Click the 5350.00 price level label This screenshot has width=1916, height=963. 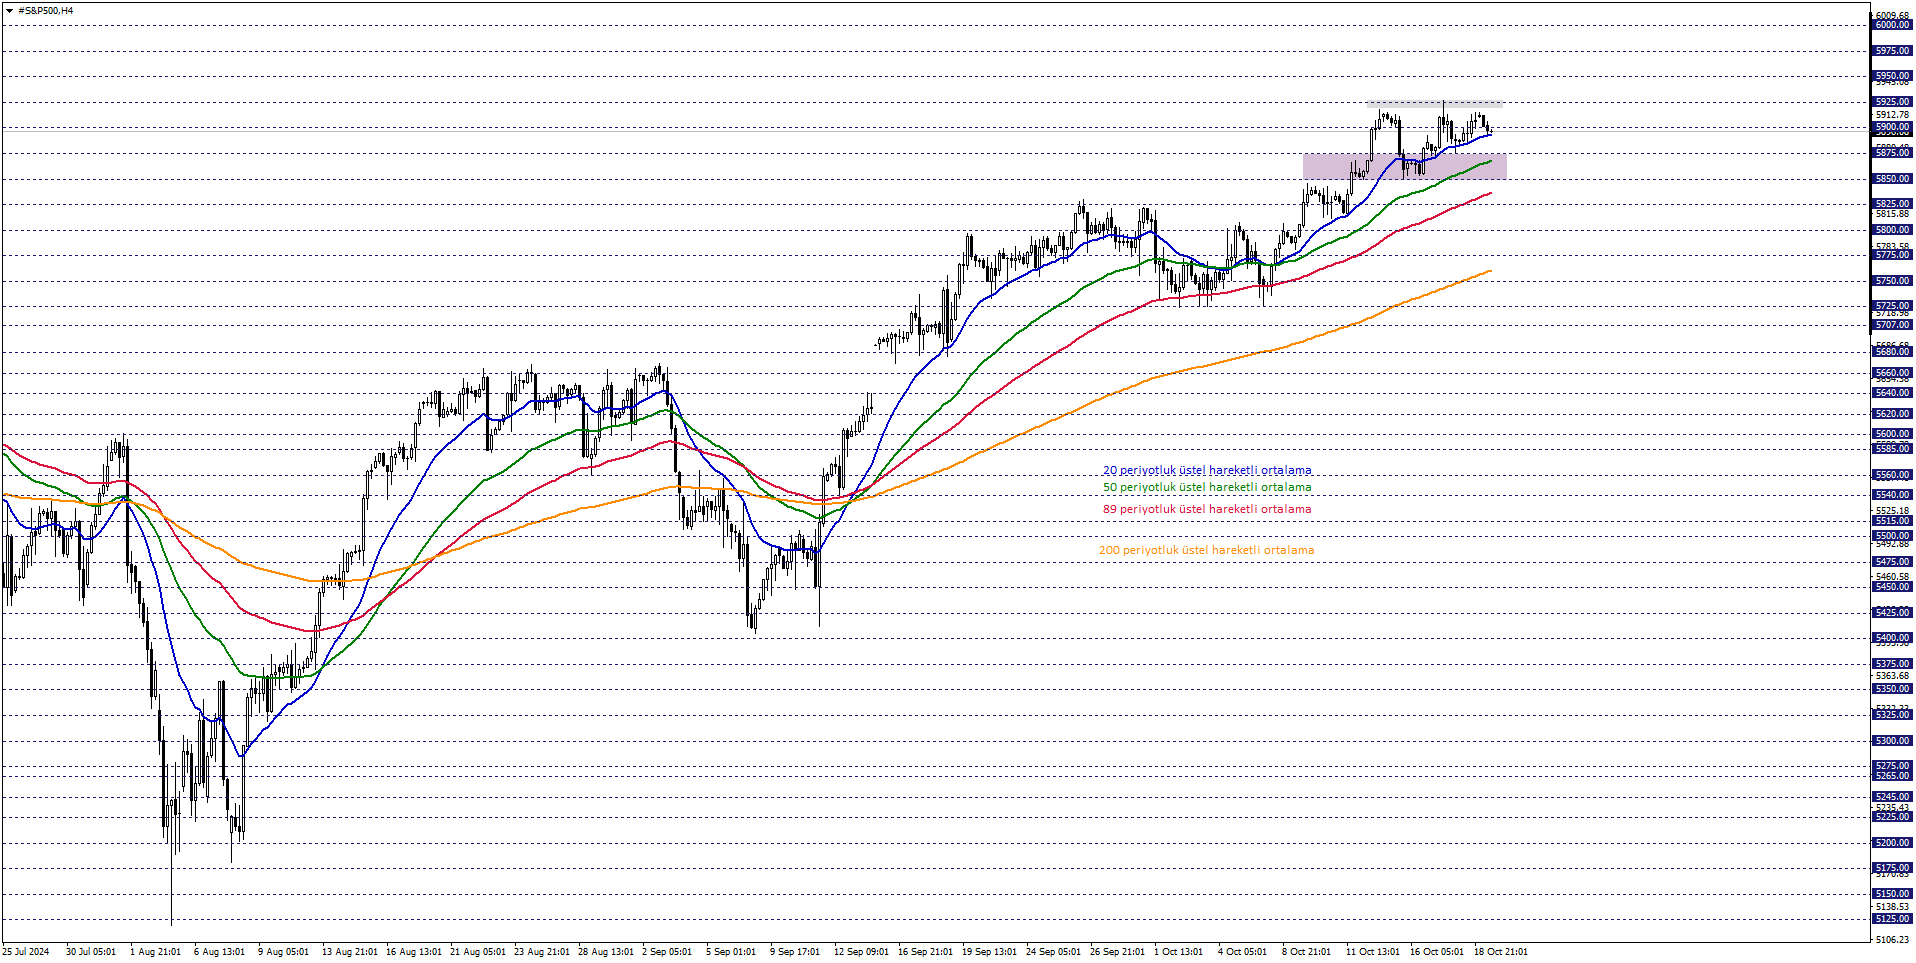(x=1892, y=689)
